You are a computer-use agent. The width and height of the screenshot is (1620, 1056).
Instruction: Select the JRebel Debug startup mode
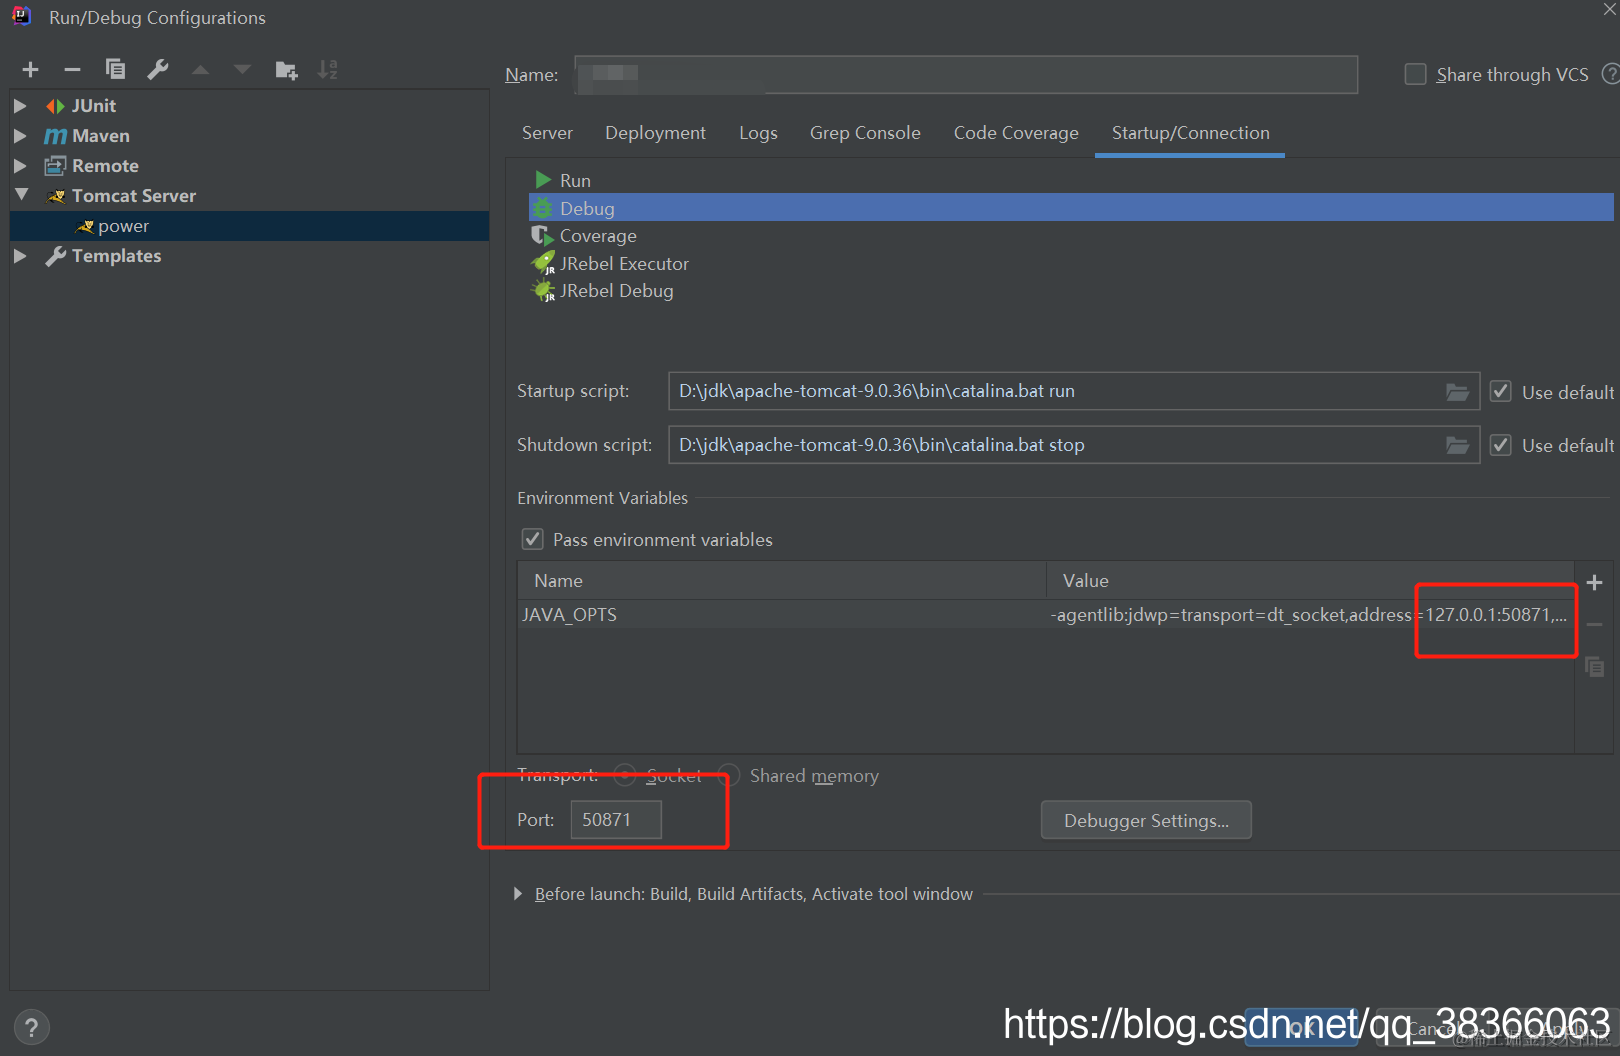coord(616,291)
